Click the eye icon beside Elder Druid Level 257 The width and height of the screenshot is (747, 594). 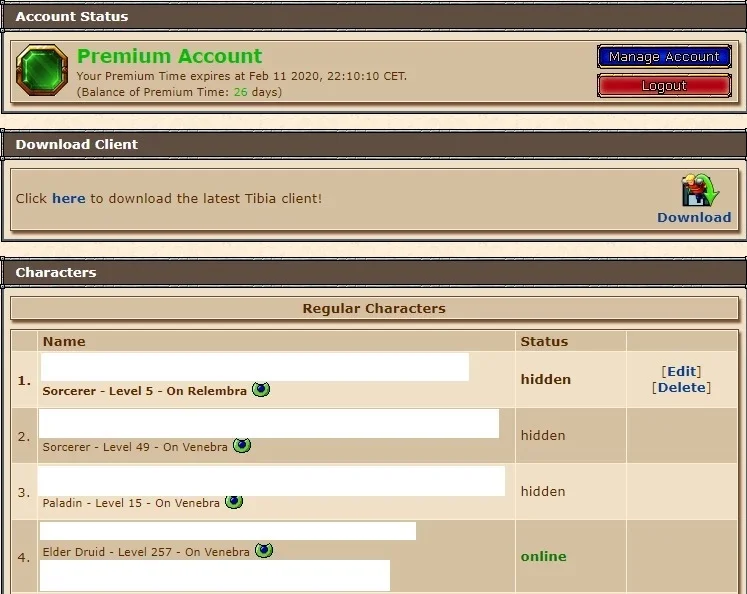[264, 550]
